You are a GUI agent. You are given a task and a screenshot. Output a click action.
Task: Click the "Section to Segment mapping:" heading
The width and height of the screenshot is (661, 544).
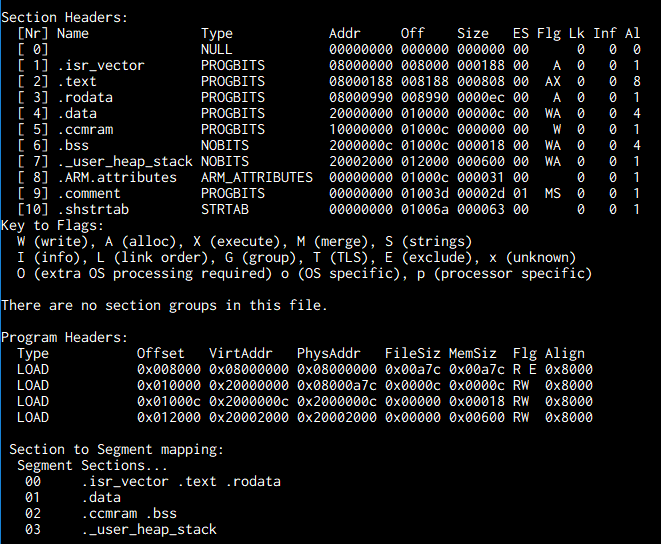click(x=116, y=450)
